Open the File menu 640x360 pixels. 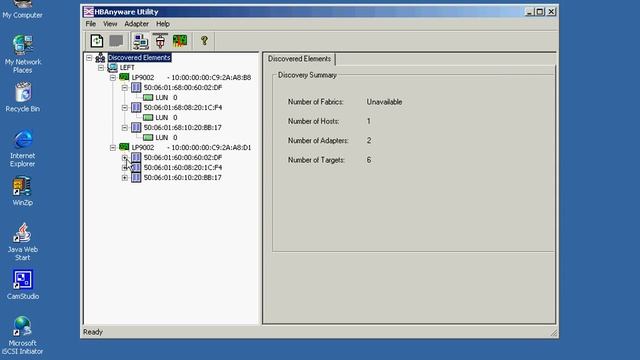tap(91, 24)
